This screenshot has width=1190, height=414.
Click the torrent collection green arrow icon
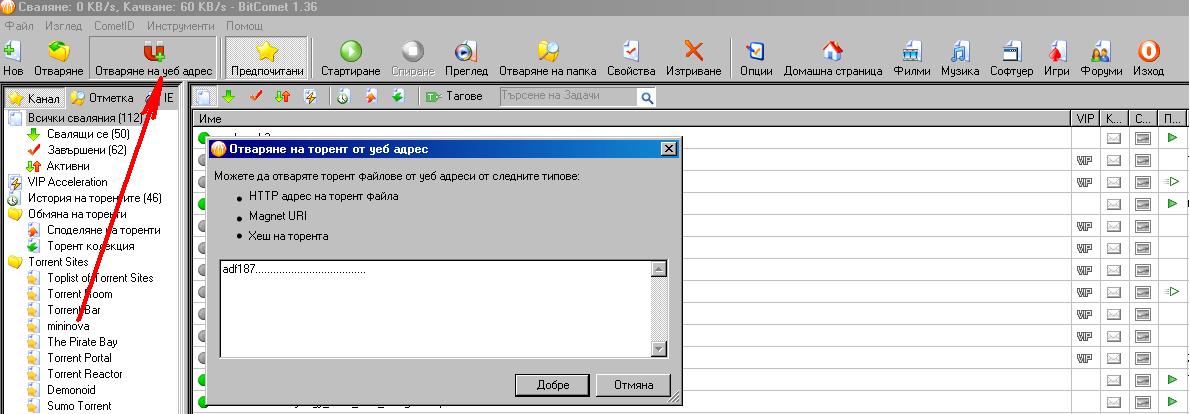(398, 97)
